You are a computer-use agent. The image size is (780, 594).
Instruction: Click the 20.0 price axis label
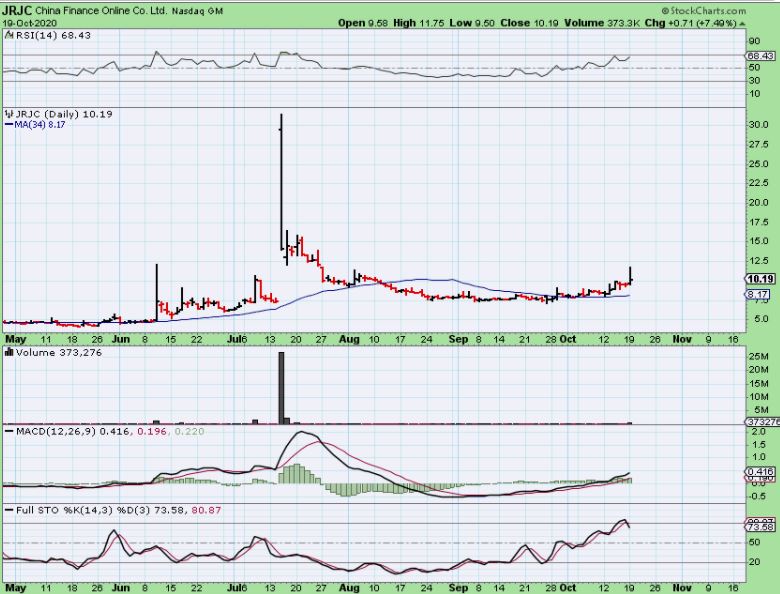[x=759, y=202]
